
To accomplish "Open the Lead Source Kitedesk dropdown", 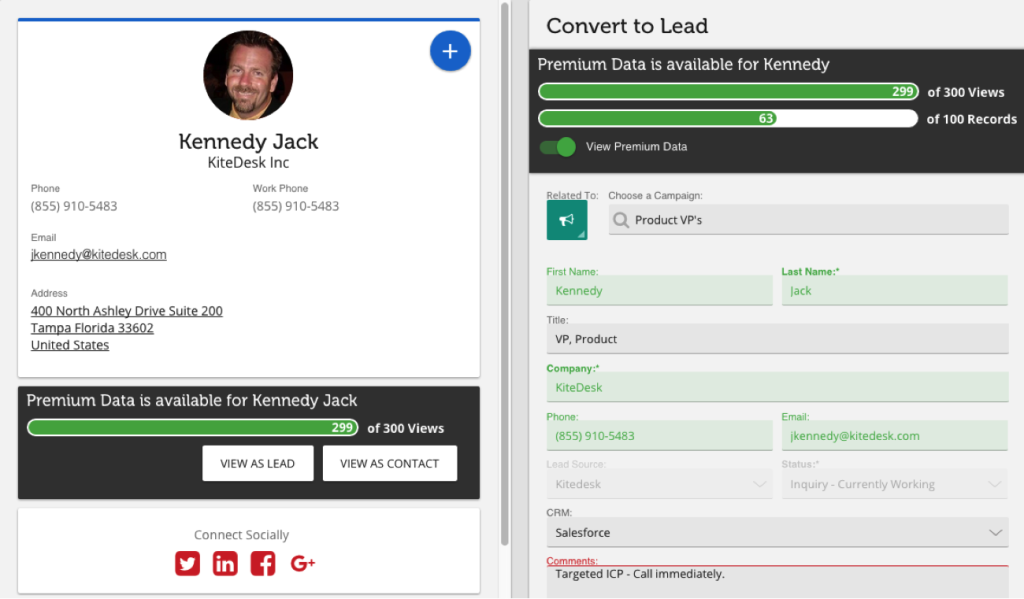I will [x=660, y=484].
